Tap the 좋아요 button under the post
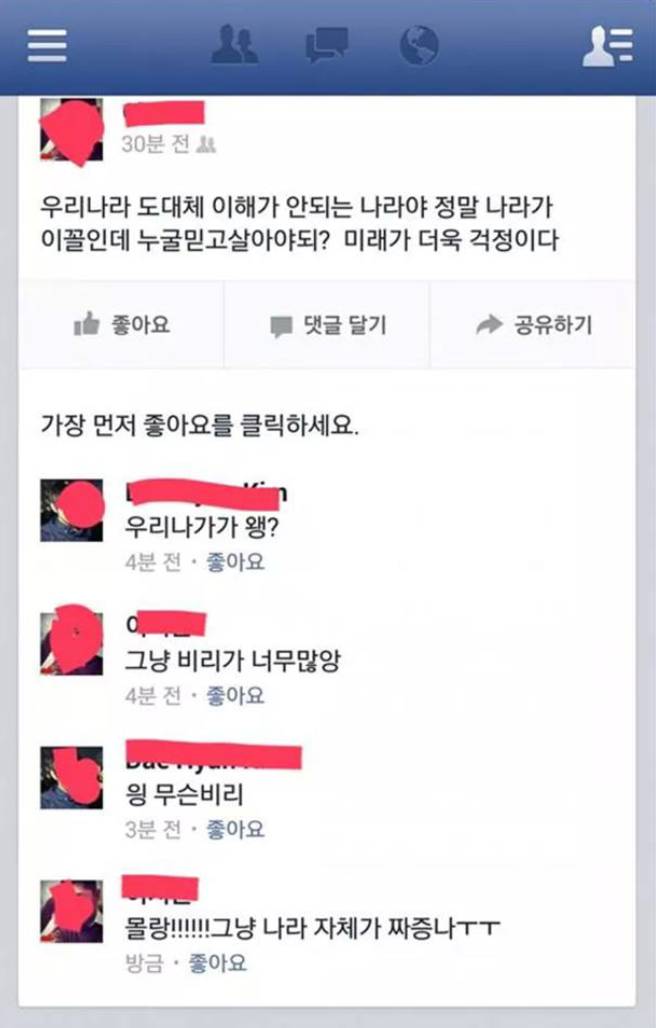 pyautogui.click(x=122, y=325)
